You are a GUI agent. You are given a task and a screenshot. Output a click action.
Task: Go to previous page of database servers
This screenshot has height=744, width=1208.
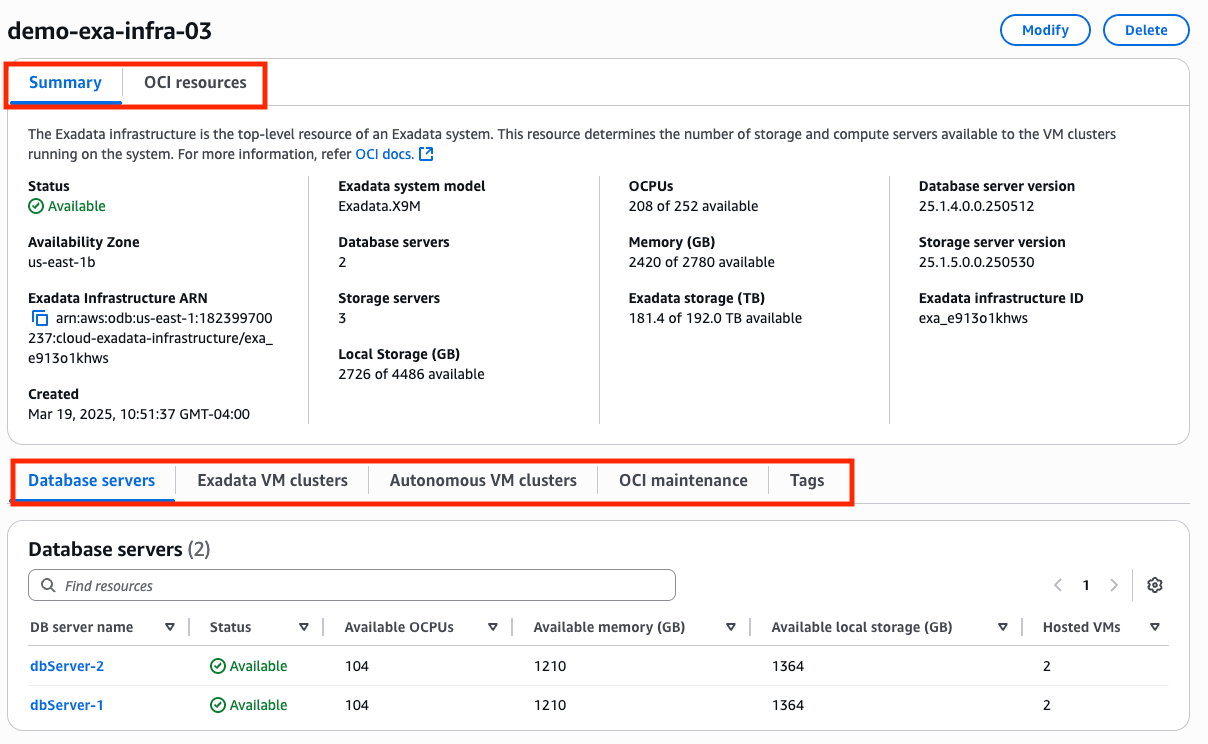point(1058,585)
